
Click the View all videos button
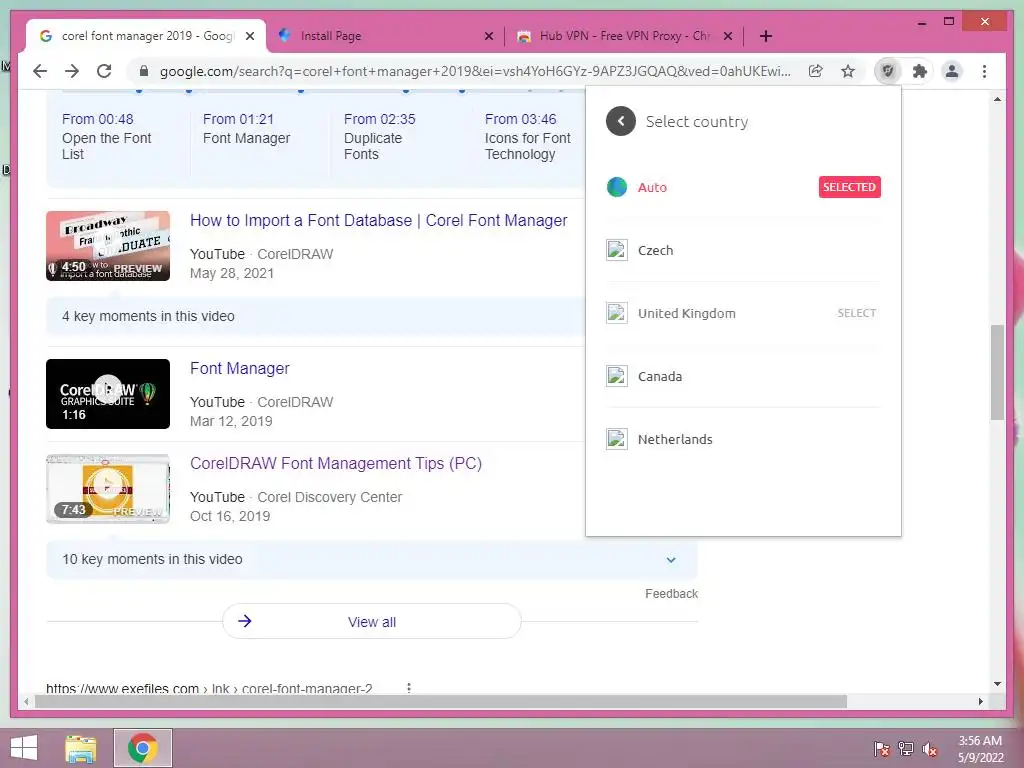click(372, 621)
